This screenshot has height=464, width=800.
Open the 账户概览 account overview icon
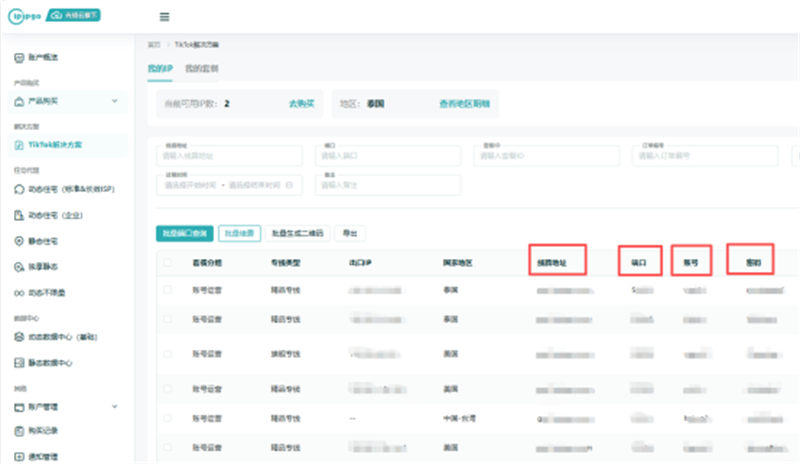[x=19, y=58]
